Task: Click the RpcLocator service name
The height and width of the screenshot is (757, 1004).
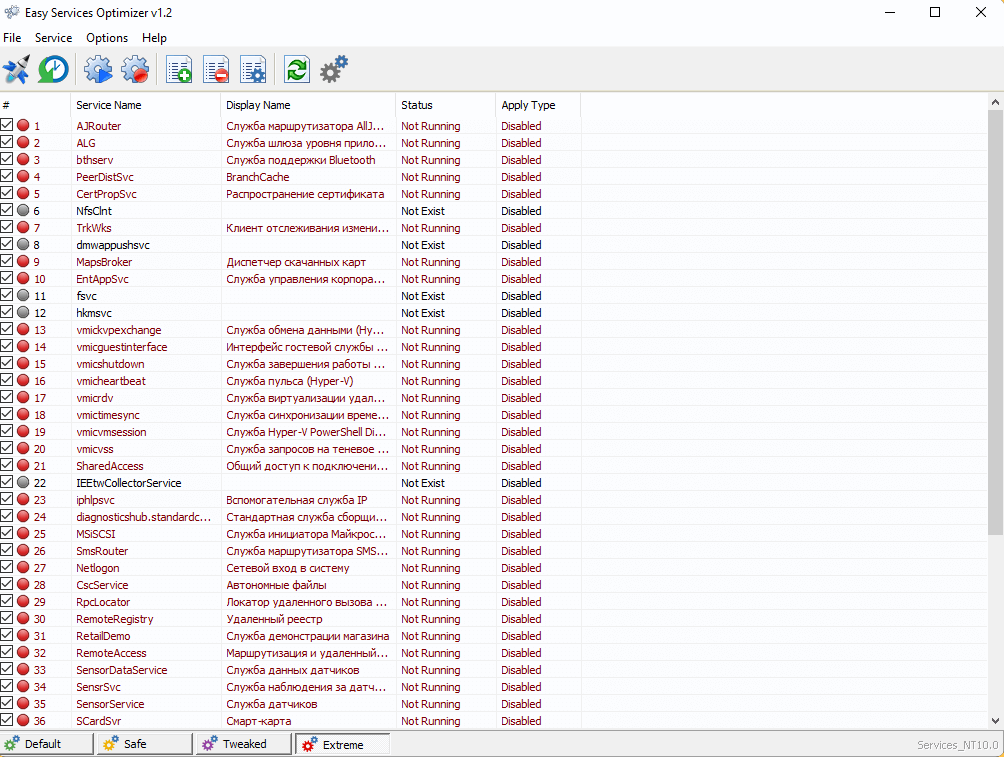Action: point(103,601)
